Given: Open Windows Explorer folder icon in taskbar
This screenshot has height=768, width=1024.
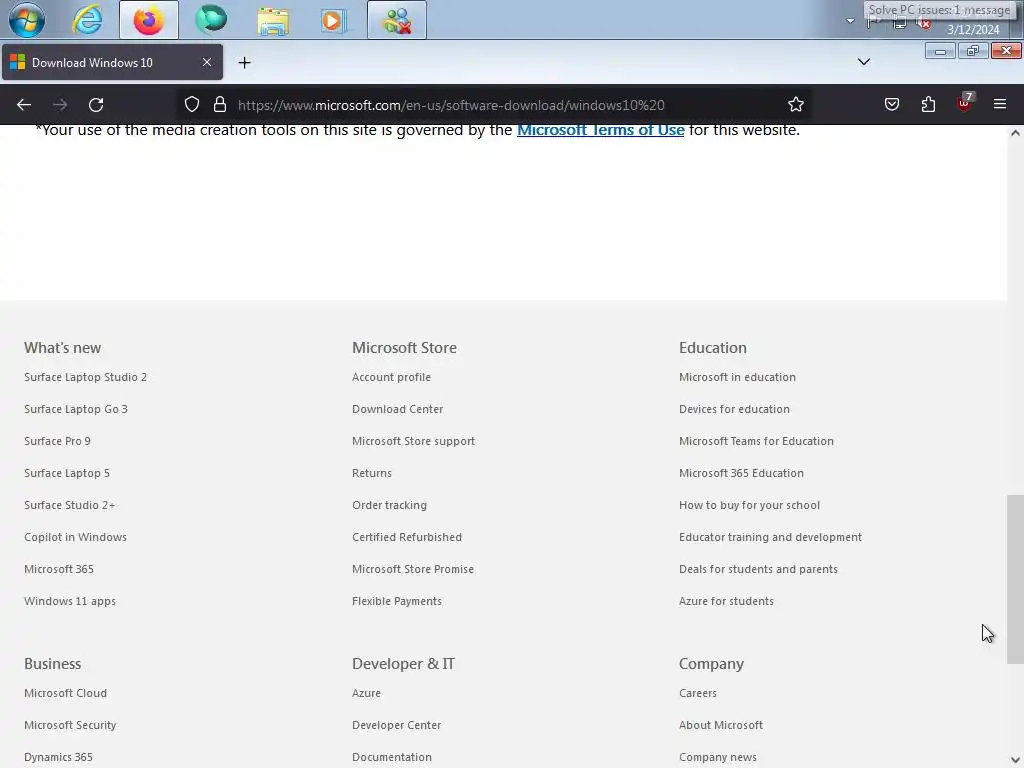Looking at the screenshot, I should point(273,21).
